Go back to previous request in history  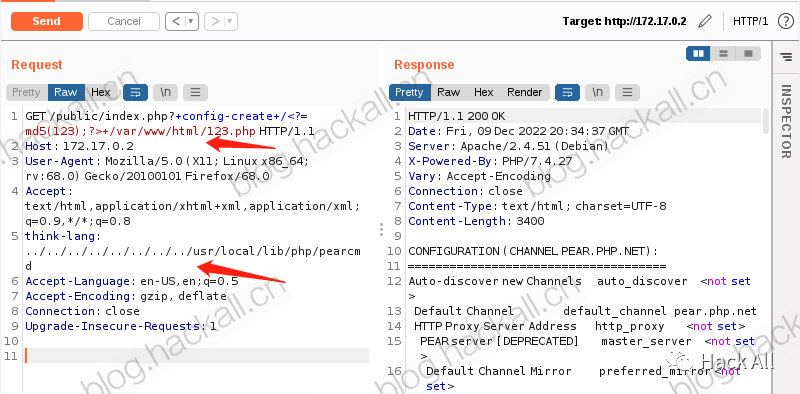click(176, 21)
